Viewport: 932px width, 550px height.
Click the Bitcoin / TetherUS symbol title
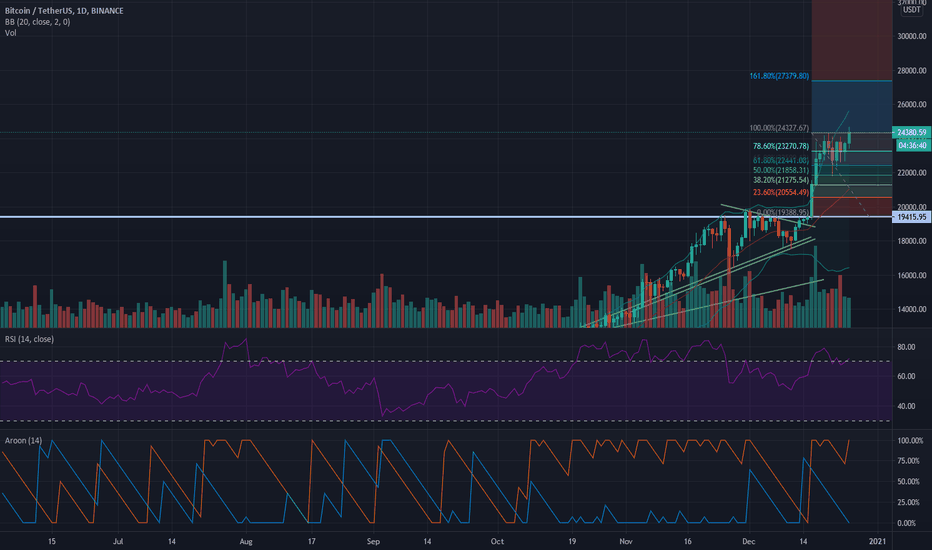[x=64, y=11]
